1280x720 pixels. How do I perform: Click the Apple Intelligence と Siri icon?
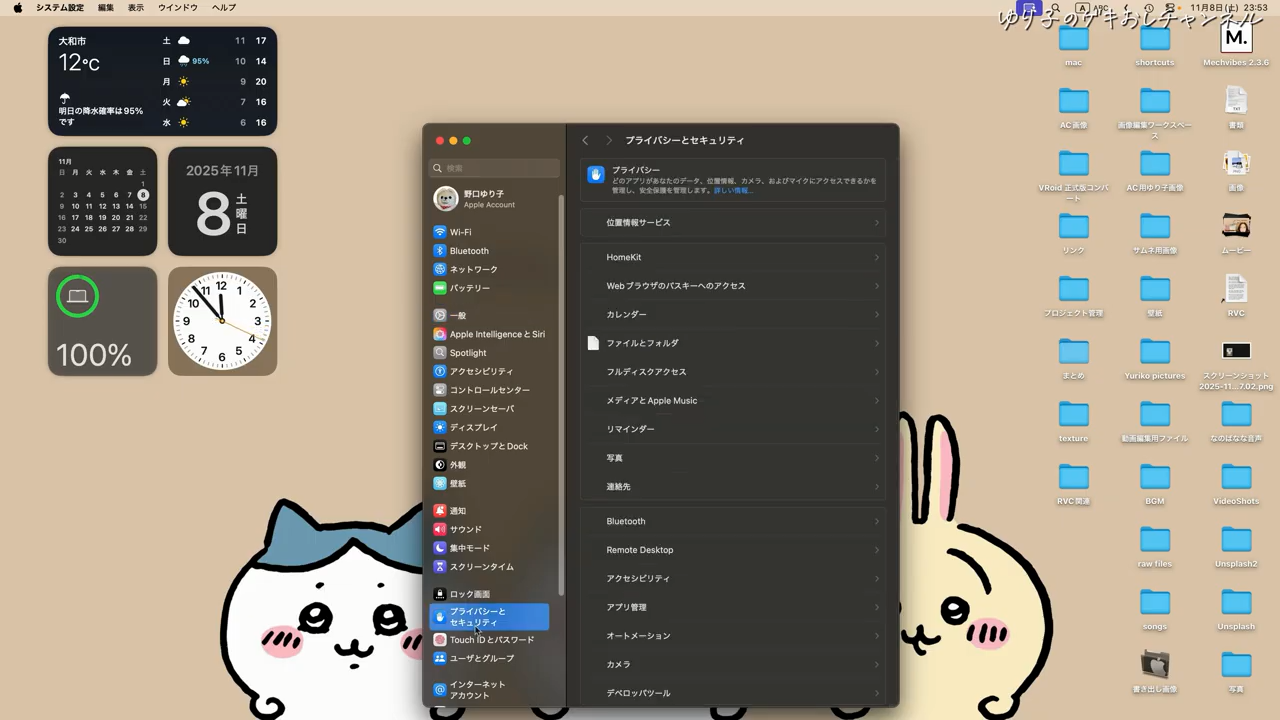click(x=440, y=334)
